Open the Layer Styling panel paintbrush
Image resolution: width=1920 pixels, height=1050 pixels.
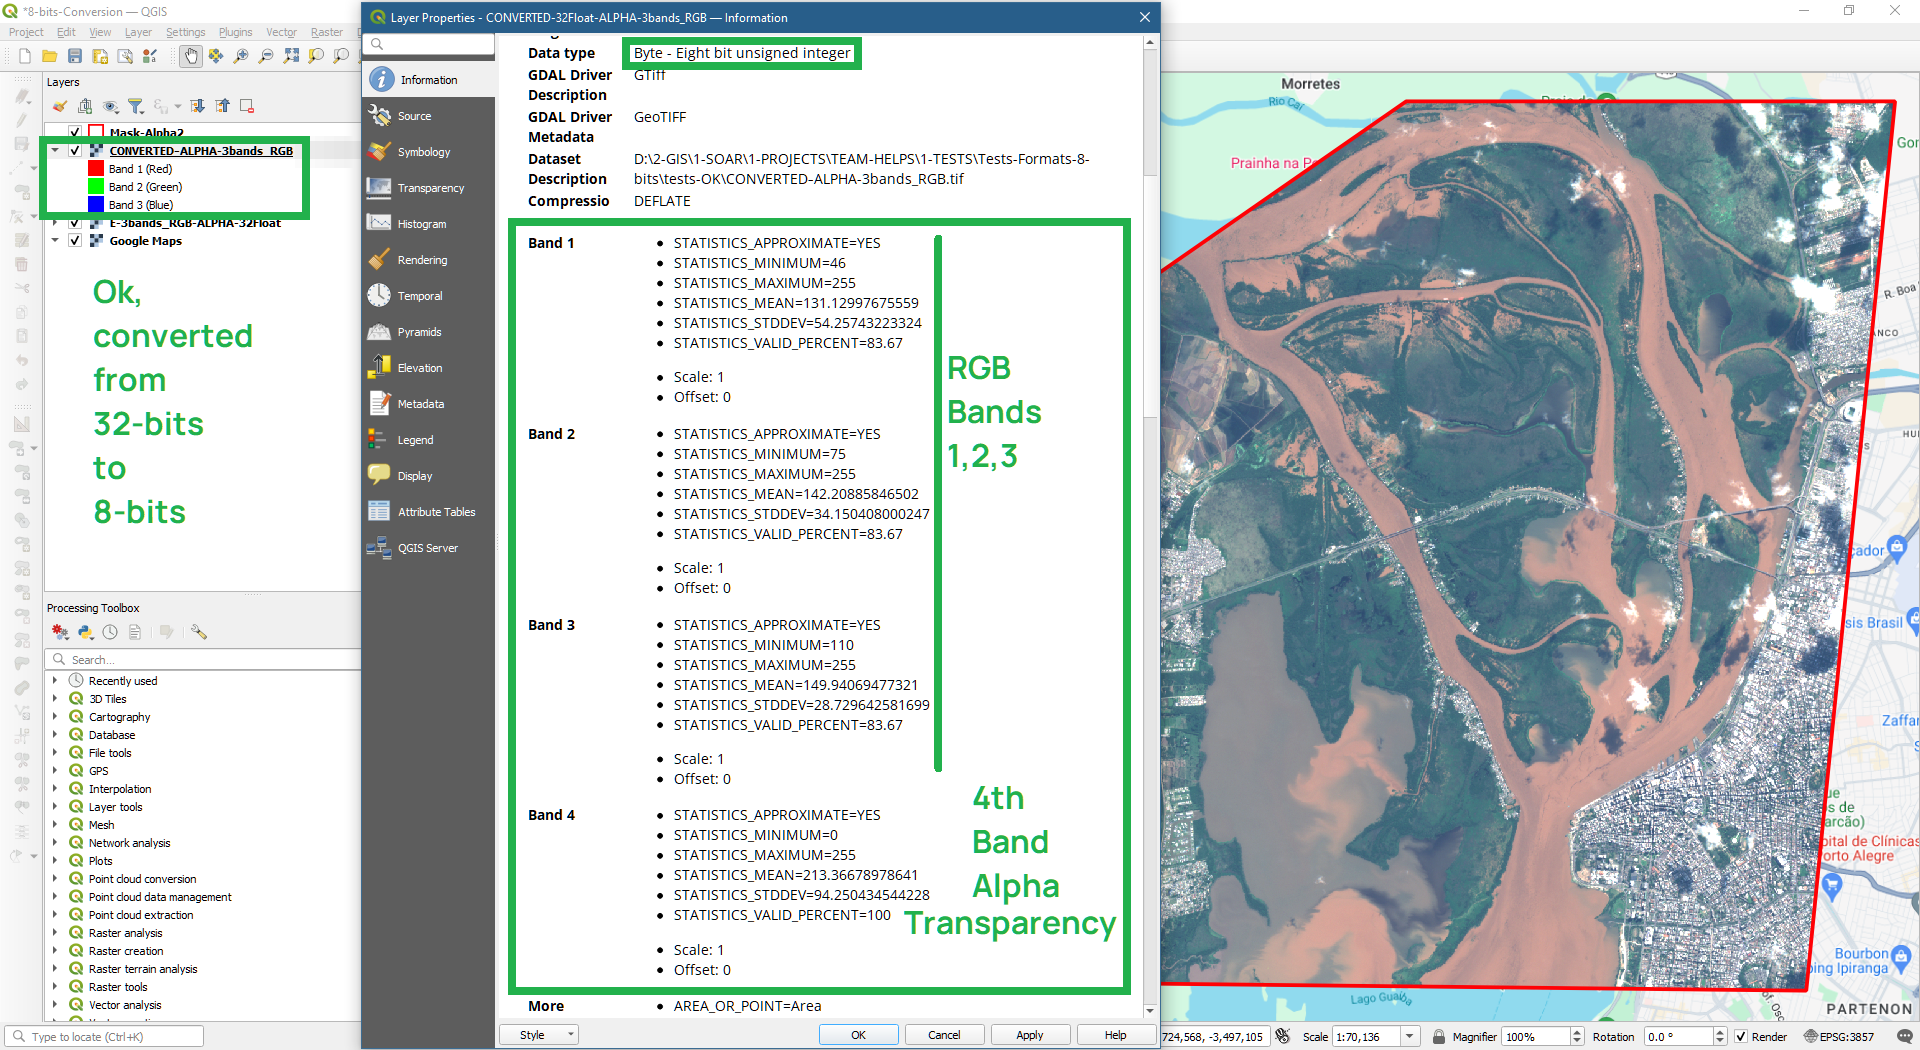(x=60, y=106)
